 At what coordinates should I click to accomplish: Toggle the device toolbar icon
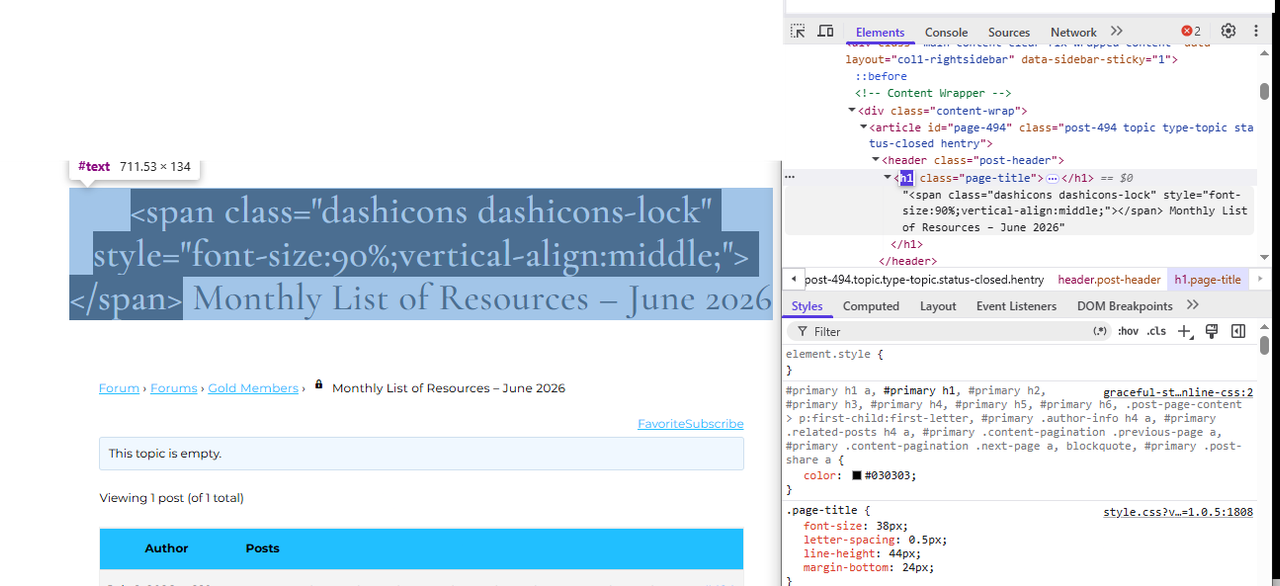pyautogui.click(x=825, y=32)
